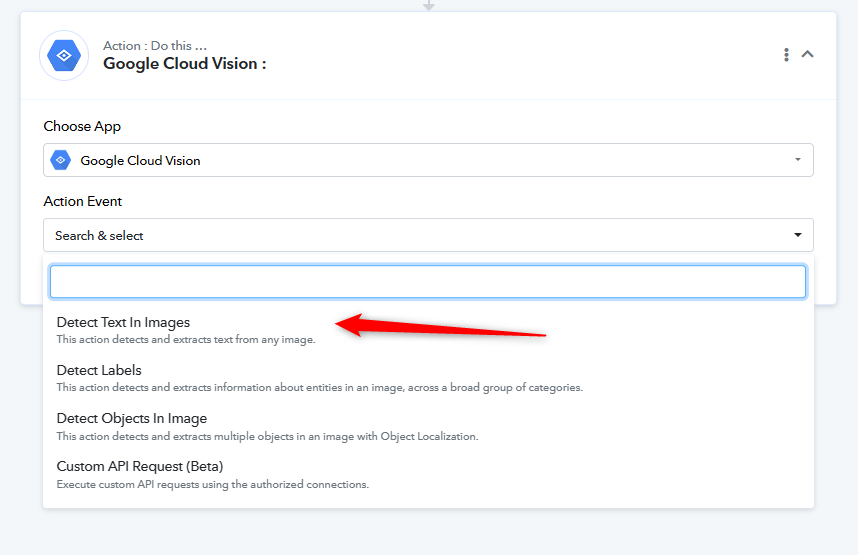Viewport: 858px width, 555px height.
Task: Click the small Google Cloud Vision icon in Choose App field
Action: pos(61,160)
